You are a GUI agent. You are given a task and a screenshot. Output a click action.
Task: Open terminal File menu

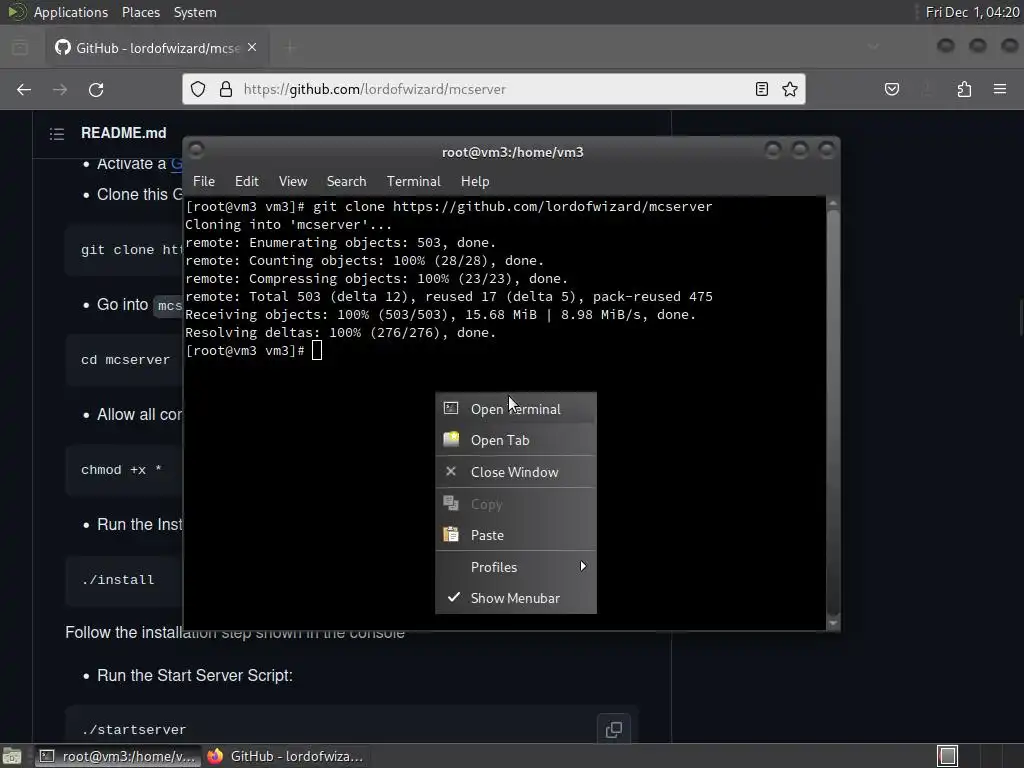pyautogui.click(x=204, y=182)
